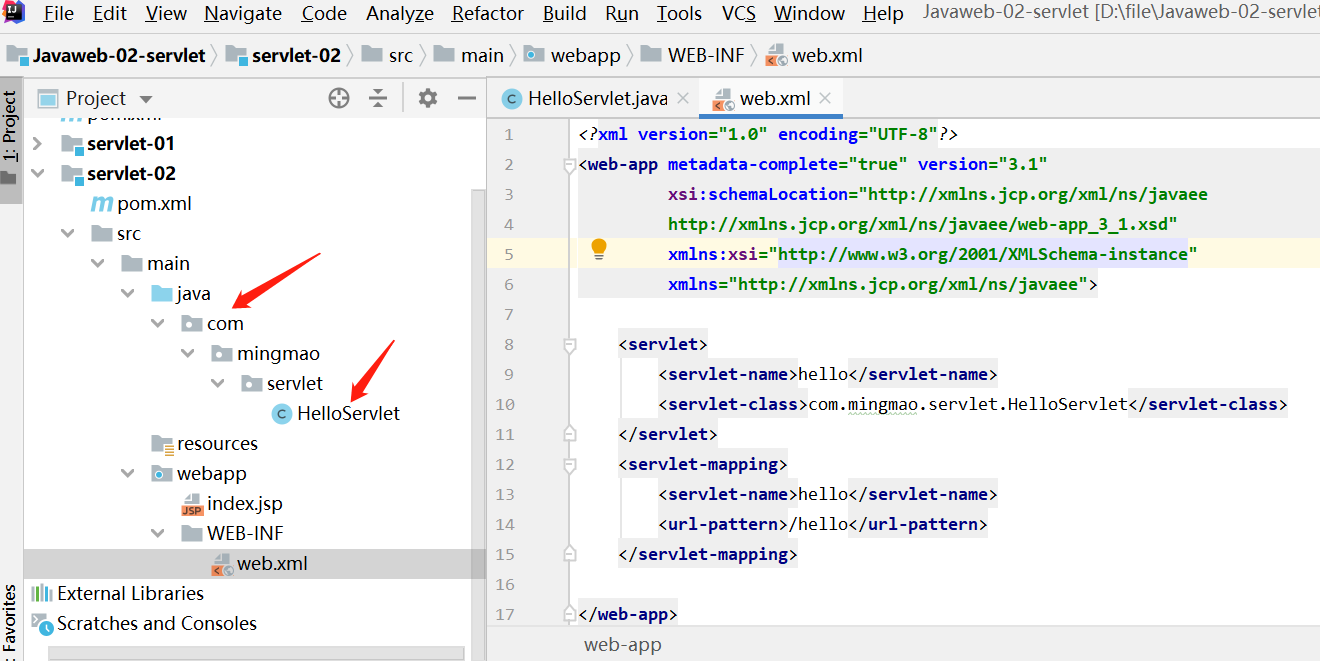Open the Edit menu

(109, 13)
